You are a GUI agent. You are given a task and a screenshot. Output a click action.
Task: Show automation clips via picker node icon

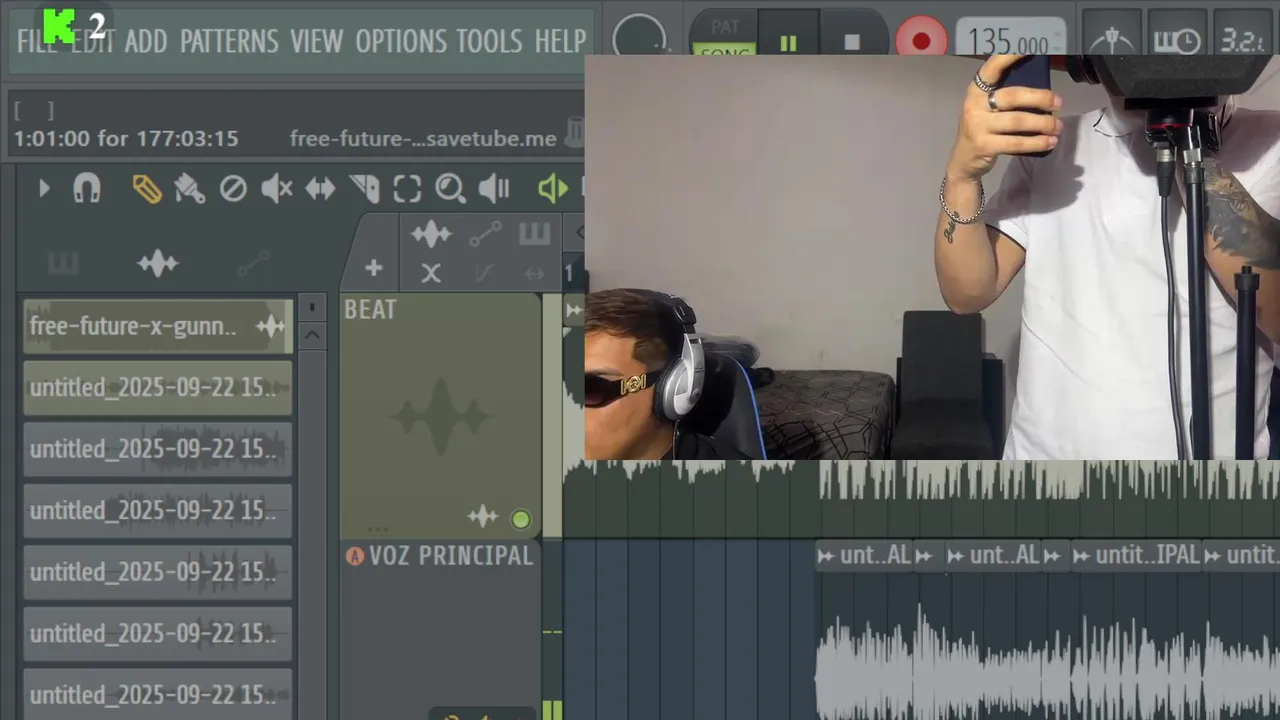tap(253, 263)
